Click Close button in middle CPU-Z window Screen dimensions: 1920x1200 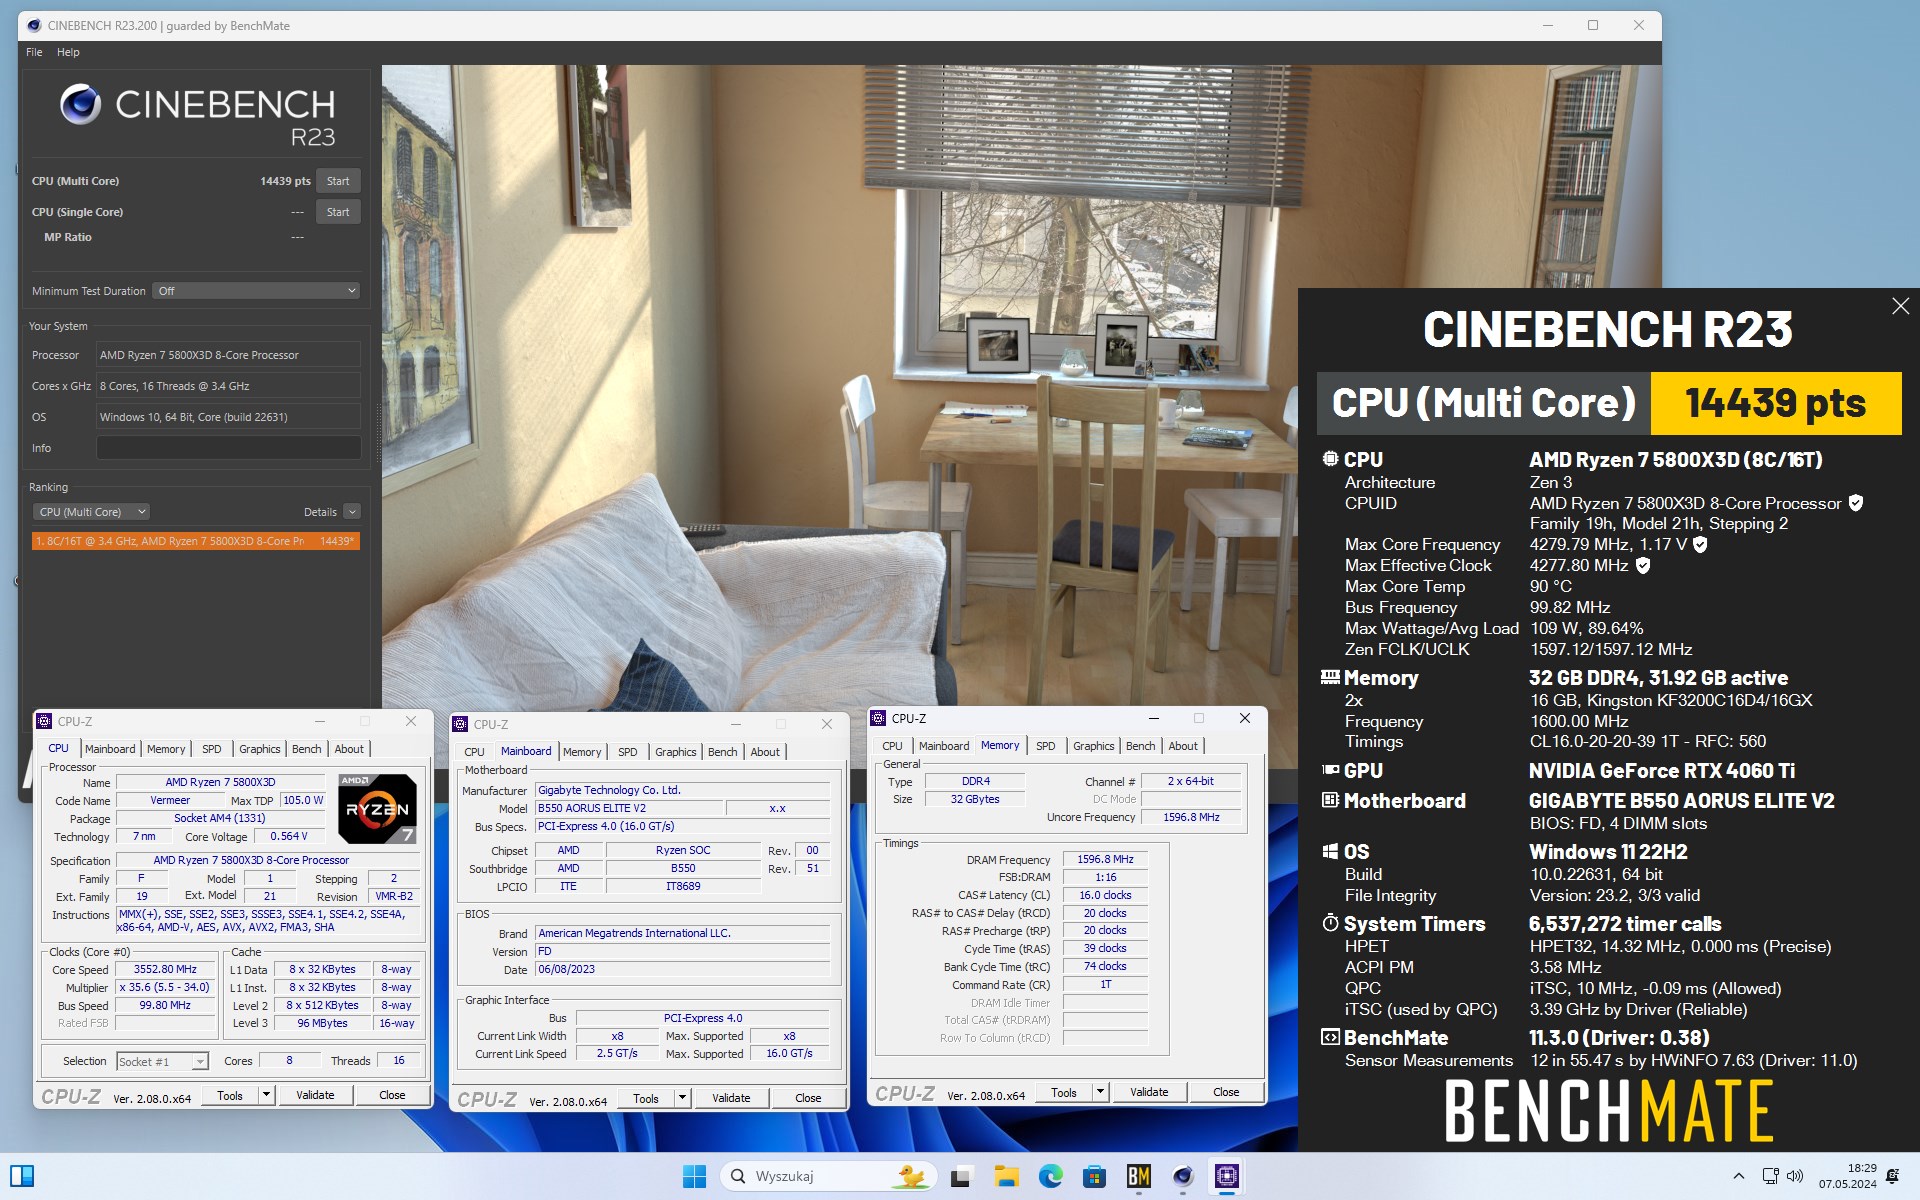pos(808,1098)
